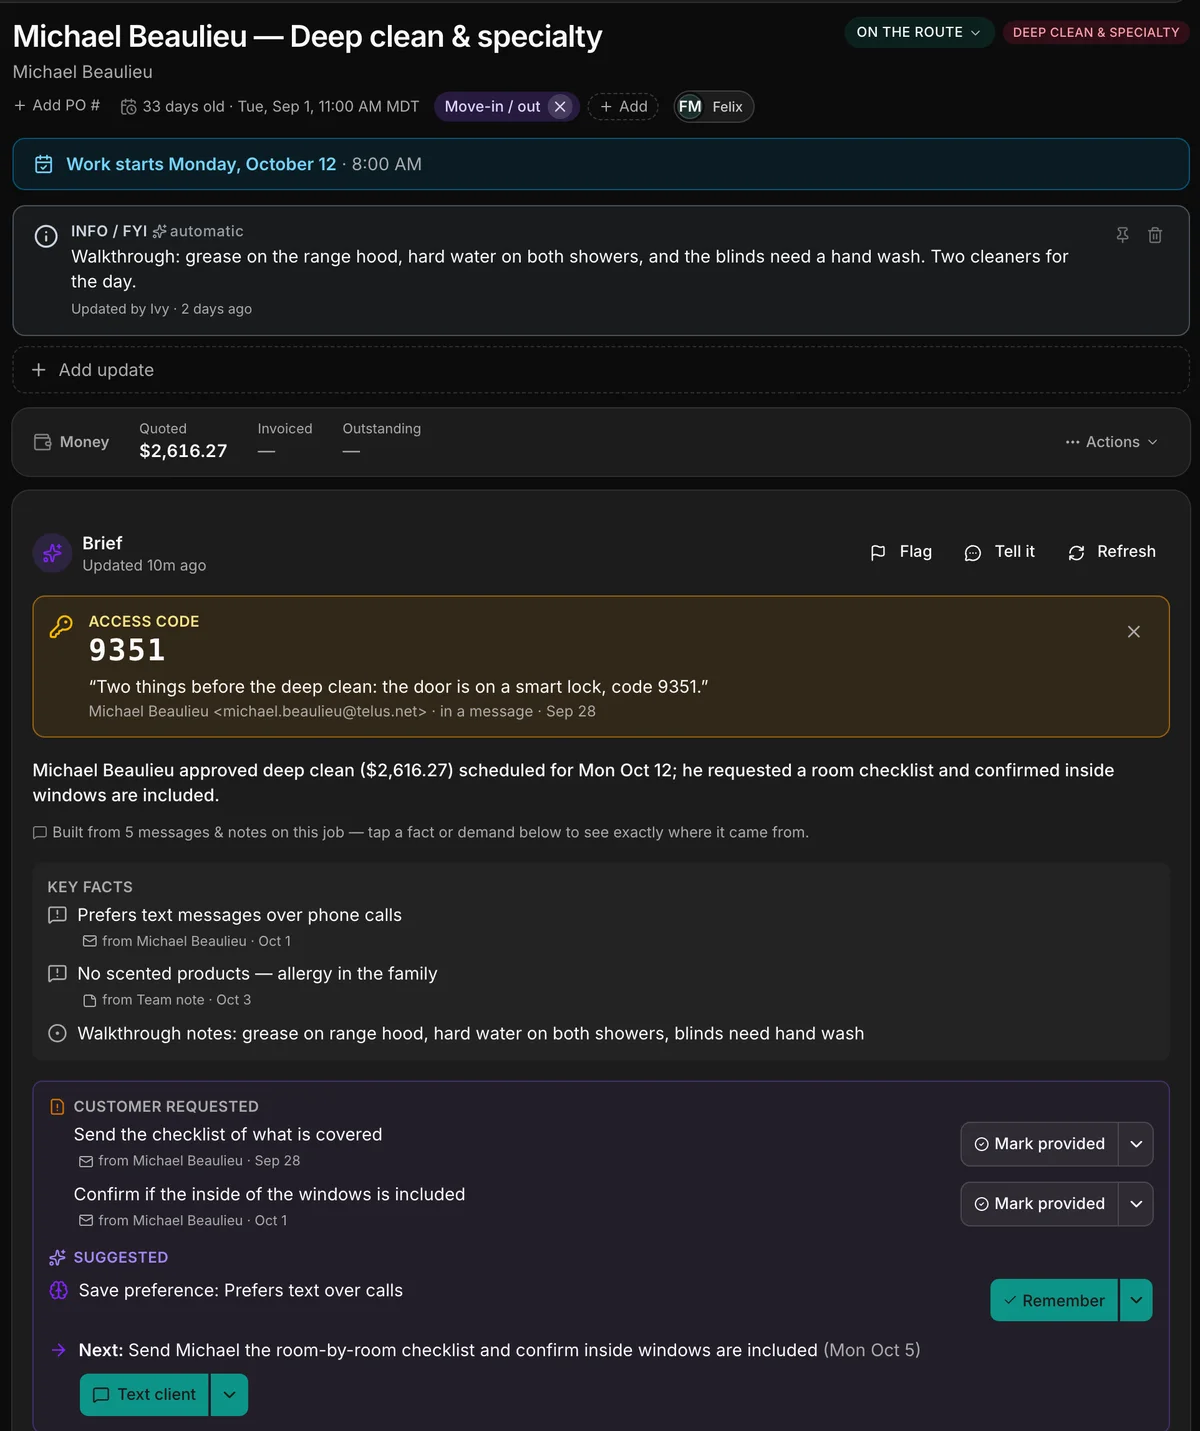
Task: Mark inside windows request as provided
Action: [x=1039, y=1204]
